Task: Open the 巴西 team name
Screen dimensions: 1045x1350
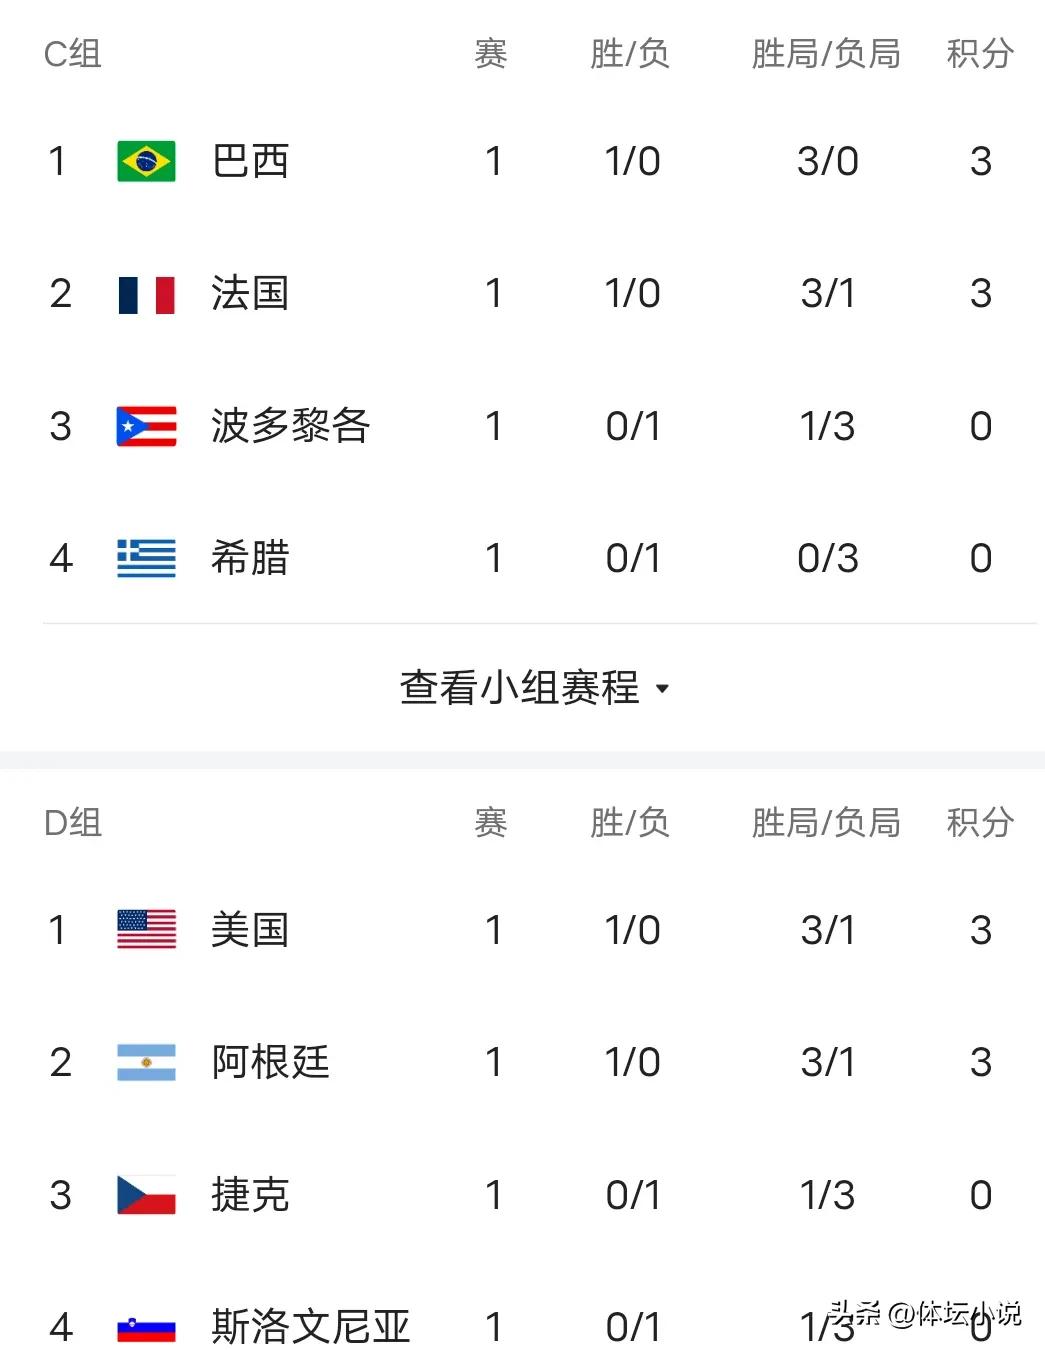Action: pyautogui.click(x=251, y=161)
